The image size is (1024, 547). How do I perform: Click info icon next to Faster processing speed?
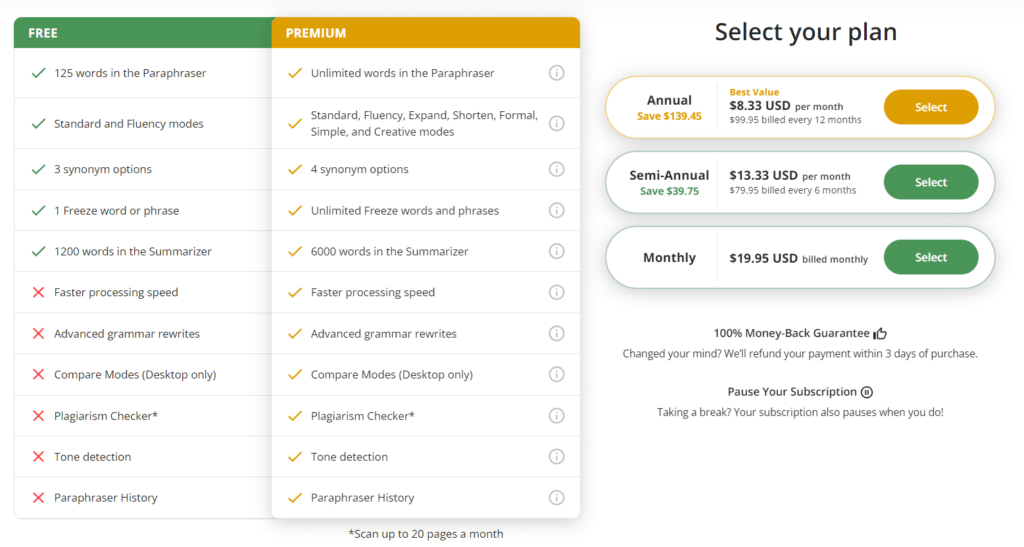click(x=556, y=292)
